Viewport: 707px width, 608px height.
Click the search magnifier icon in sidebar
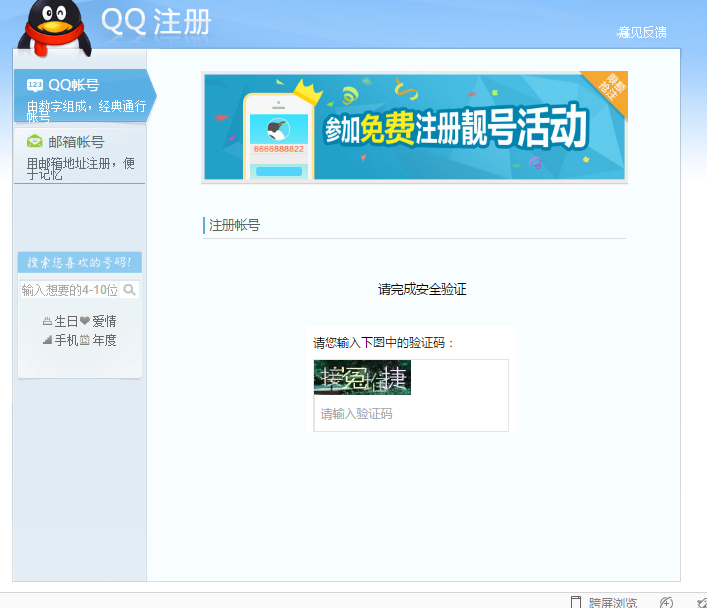[129, 290]
